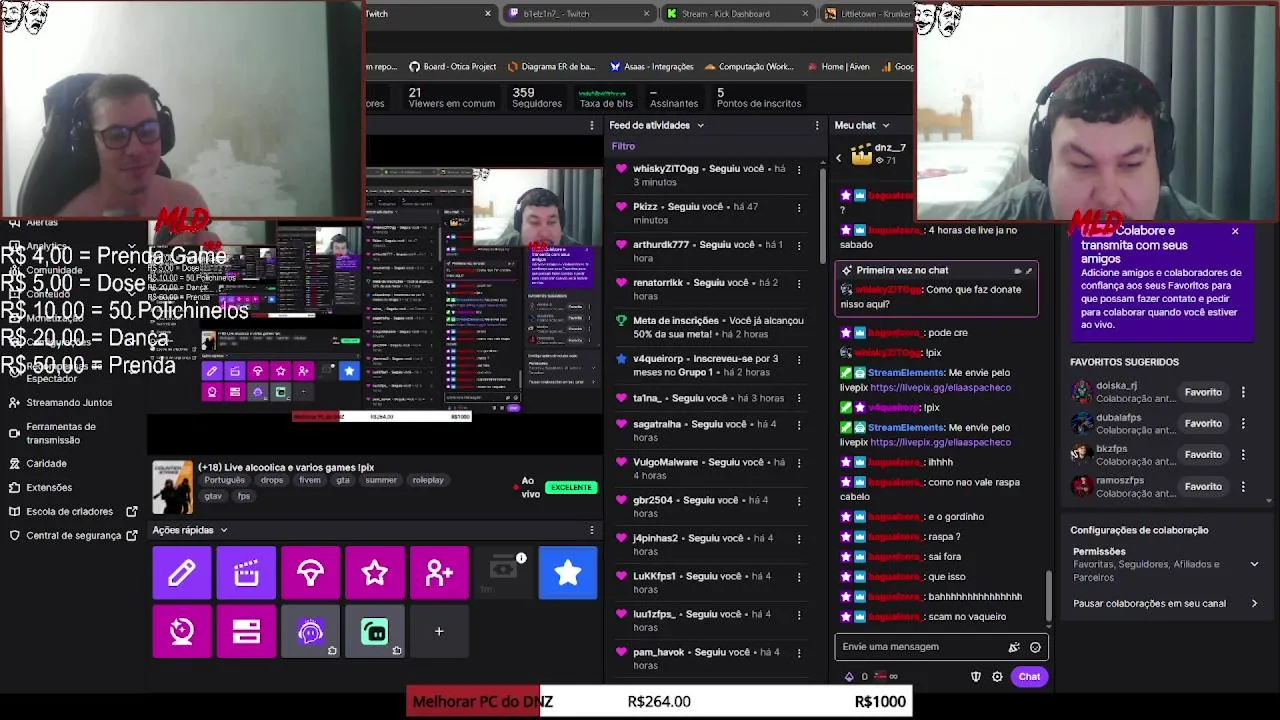1280x720 pixels.
Task: Click the moderator shield icon below chat
Action: 976,677
